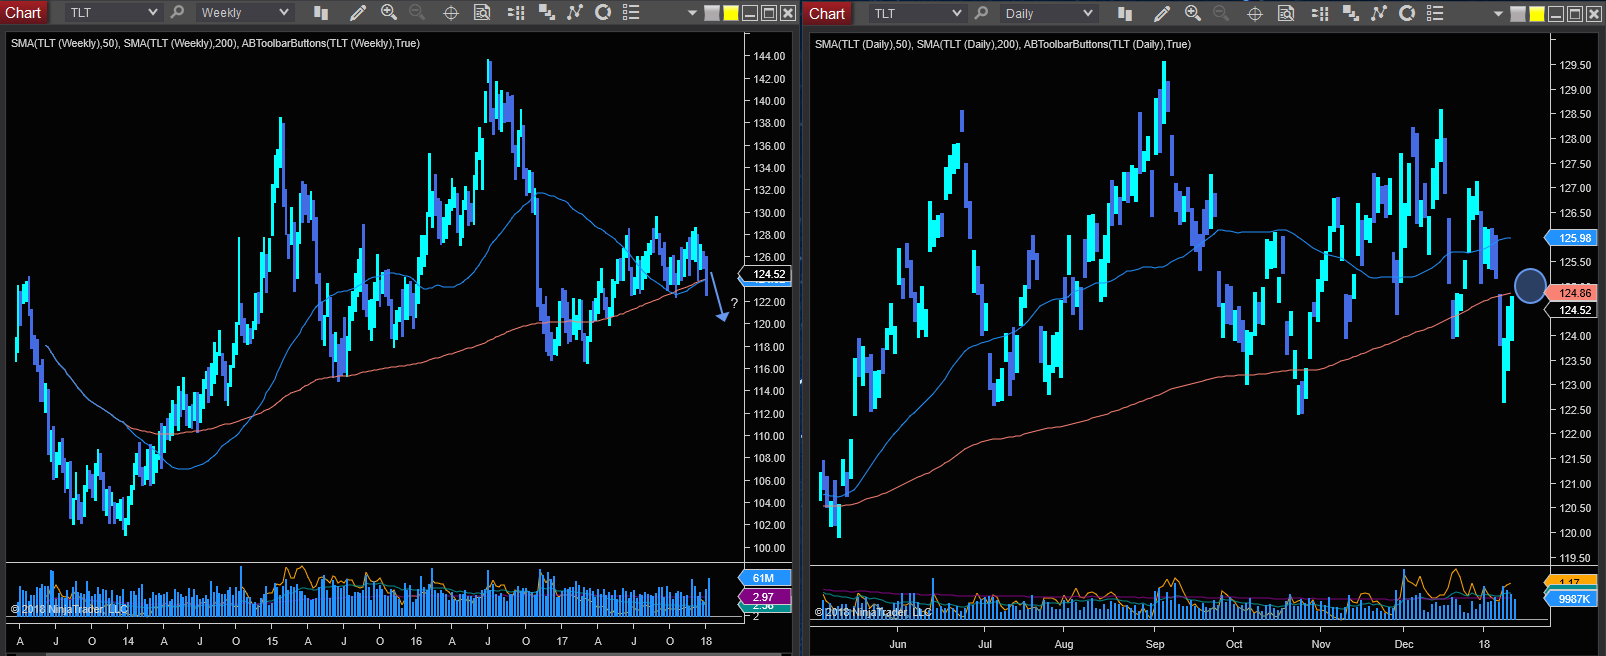Click the 124.52 price marker on the Weekly chart

(x=766, y=274)
